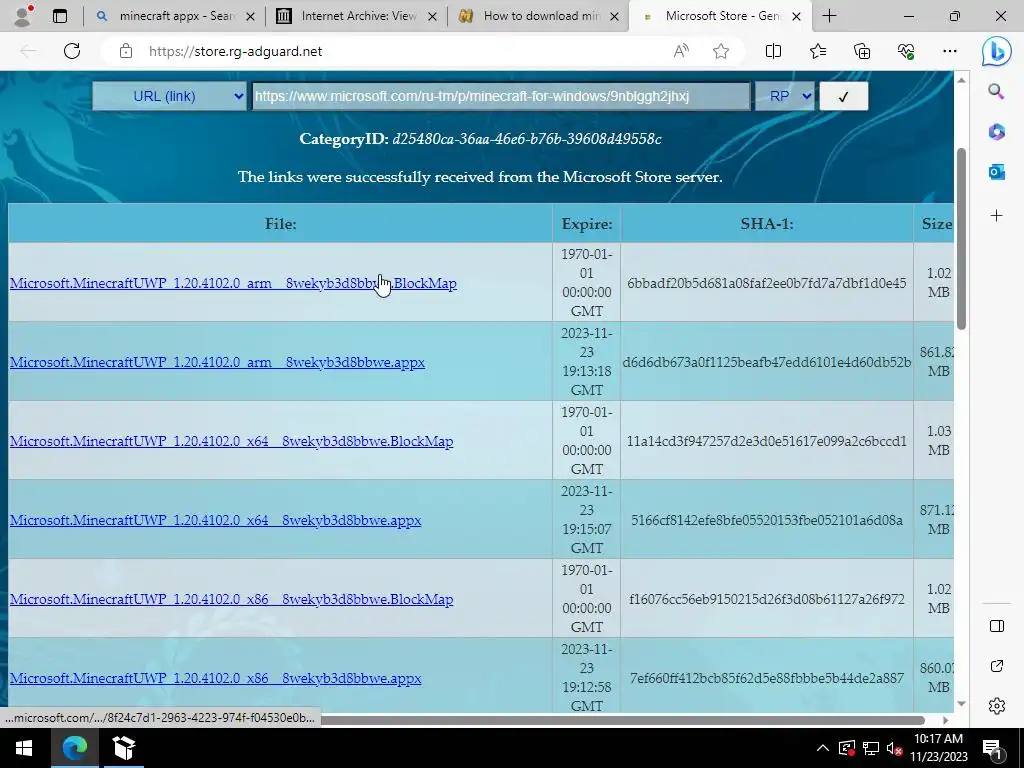Open sidebar settings gear
The height and width of the screenshot is (768, 1024).
click(x=997, y=706)
